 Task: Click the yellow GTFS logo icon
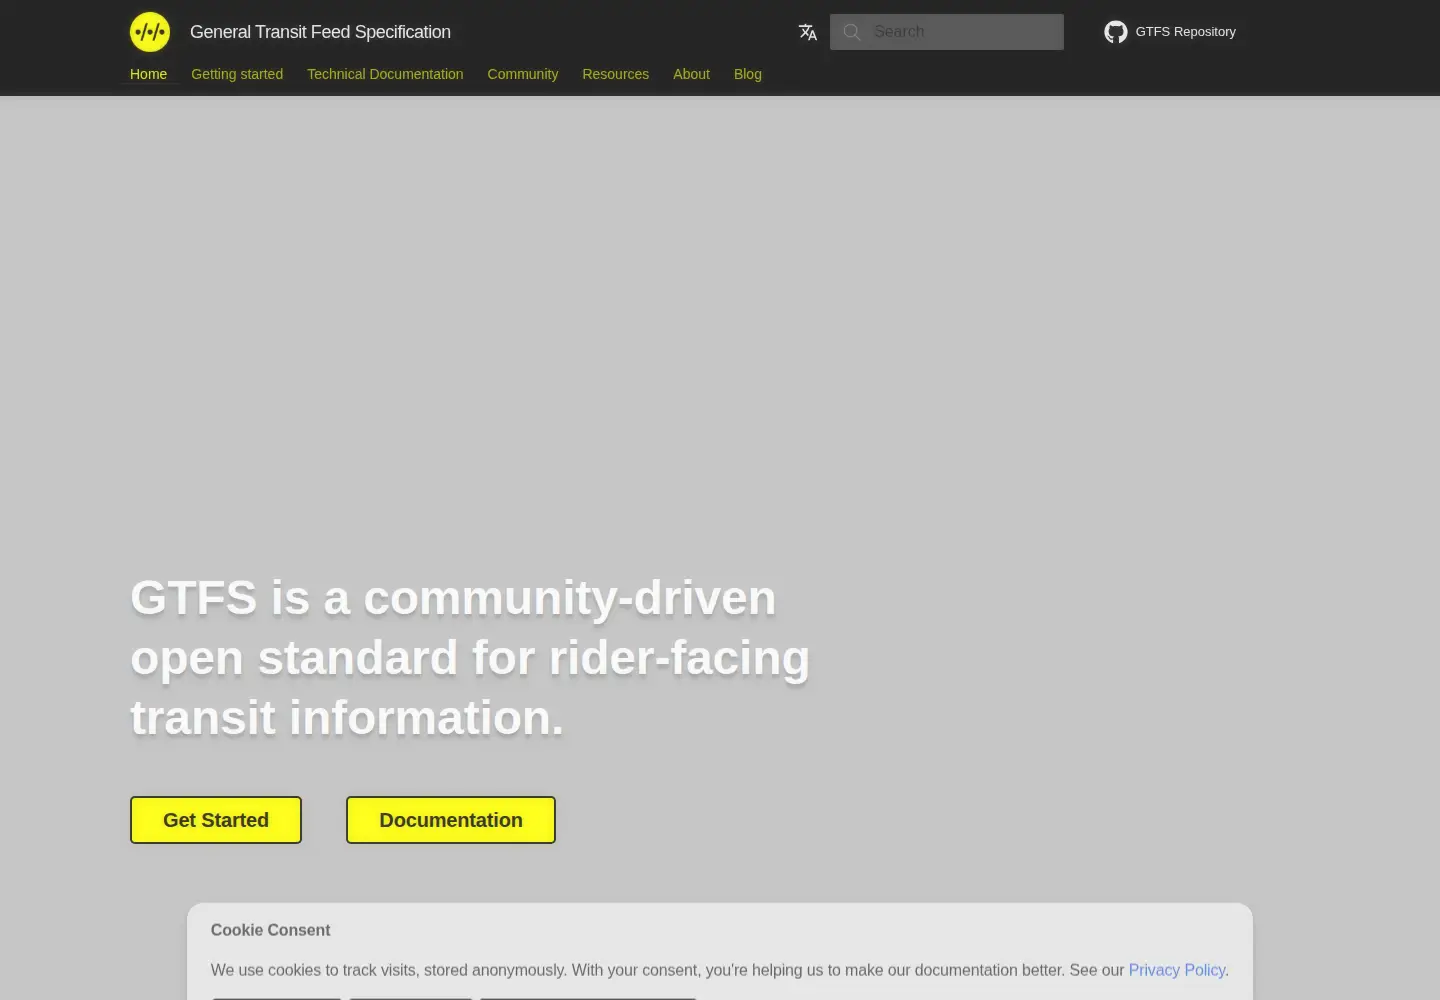coord(150,32)
